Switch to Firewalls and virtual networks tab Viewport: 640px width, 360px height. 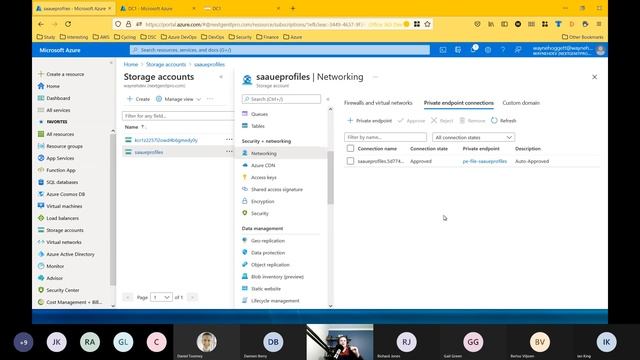378,103
